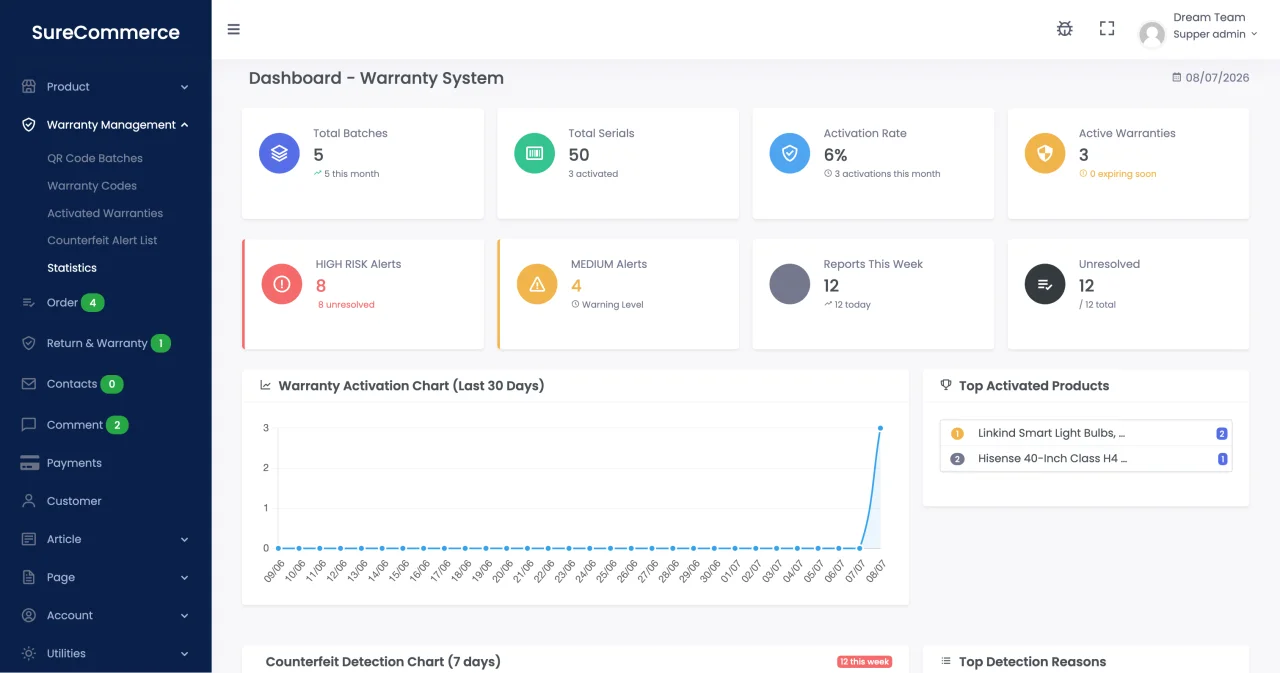Expand the Account submenu chevron

pos(185,615)
